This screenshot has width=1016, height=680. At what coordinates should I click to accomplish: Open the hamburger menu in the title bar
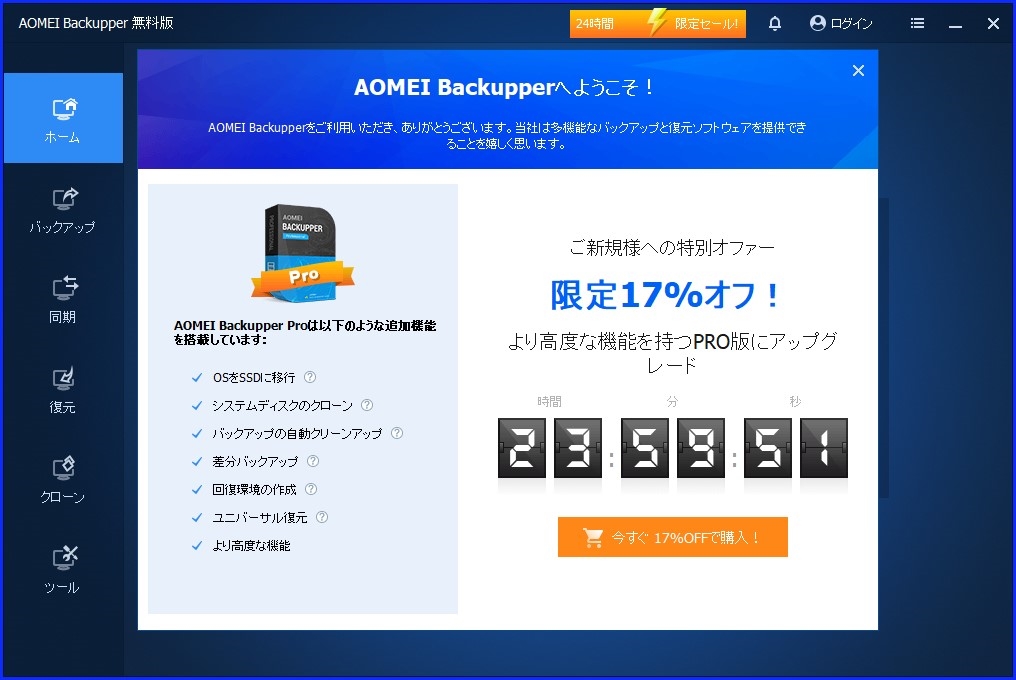tap(917, 23)
